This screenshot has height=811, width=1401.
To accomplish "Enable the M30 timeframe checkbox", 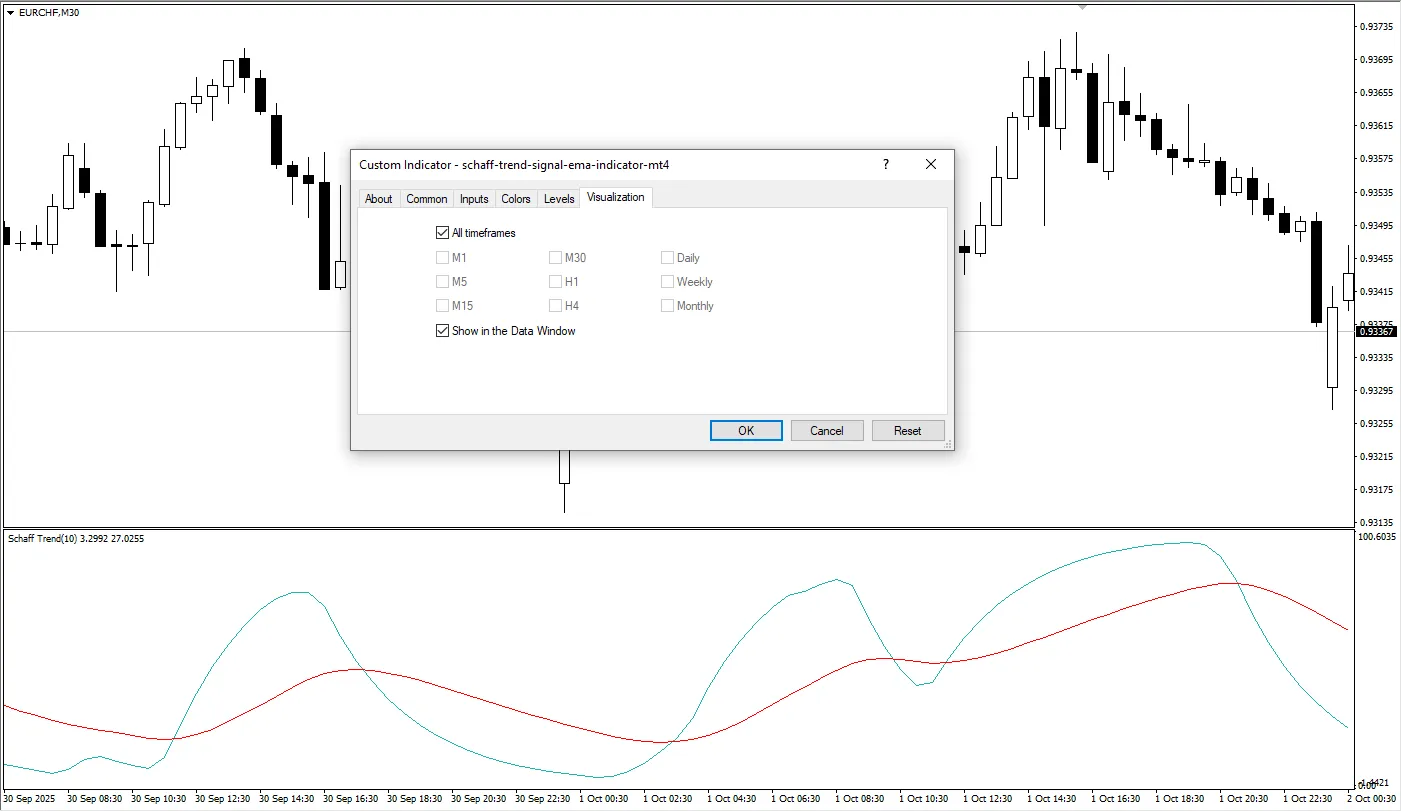I will (x=556, y=257).
